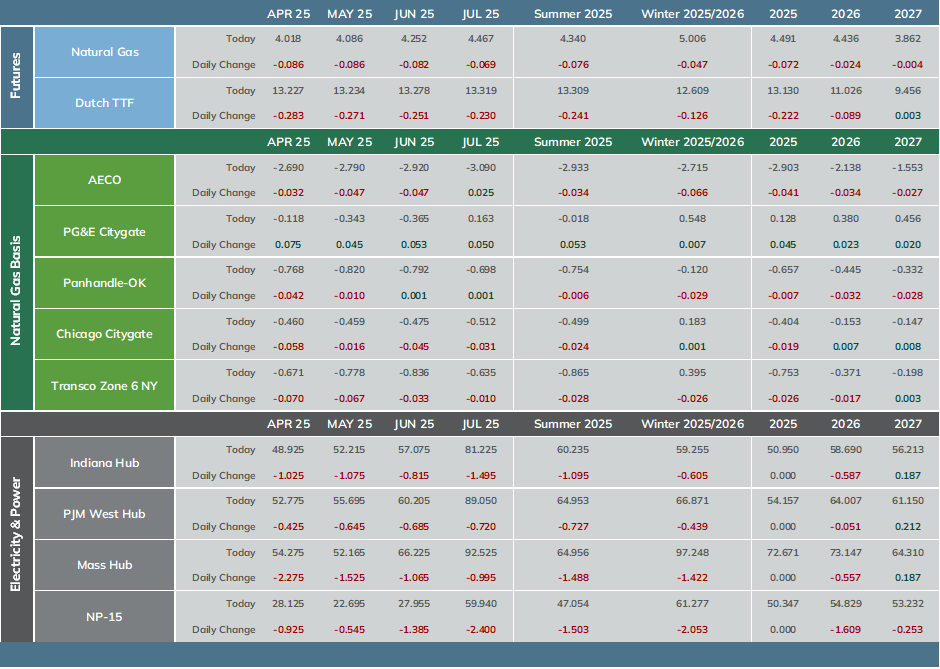The height and width of the screenshot is (669, 940).
Task: Open the Indiana Hub row label
Action: (104, 462)
